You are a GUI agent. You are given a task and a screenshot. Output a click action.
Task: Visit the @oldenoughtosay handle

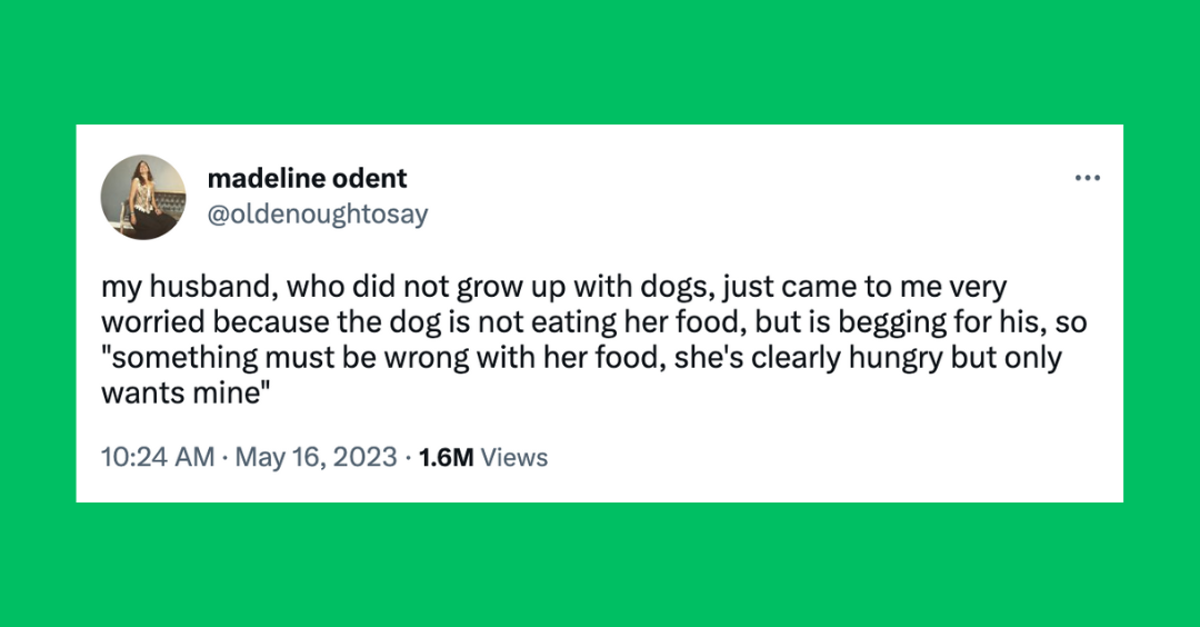coord(317,213)
